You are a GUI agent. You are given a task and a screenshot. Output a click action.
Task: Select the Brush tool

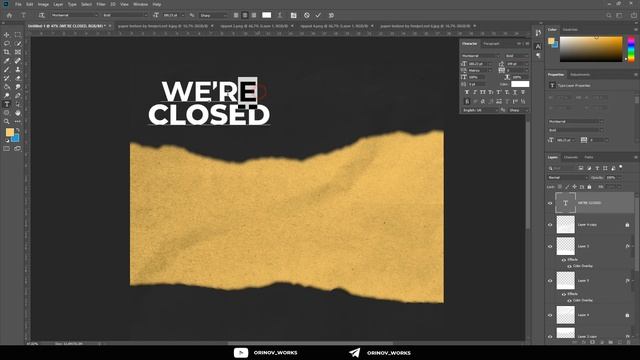coord(7,70)
